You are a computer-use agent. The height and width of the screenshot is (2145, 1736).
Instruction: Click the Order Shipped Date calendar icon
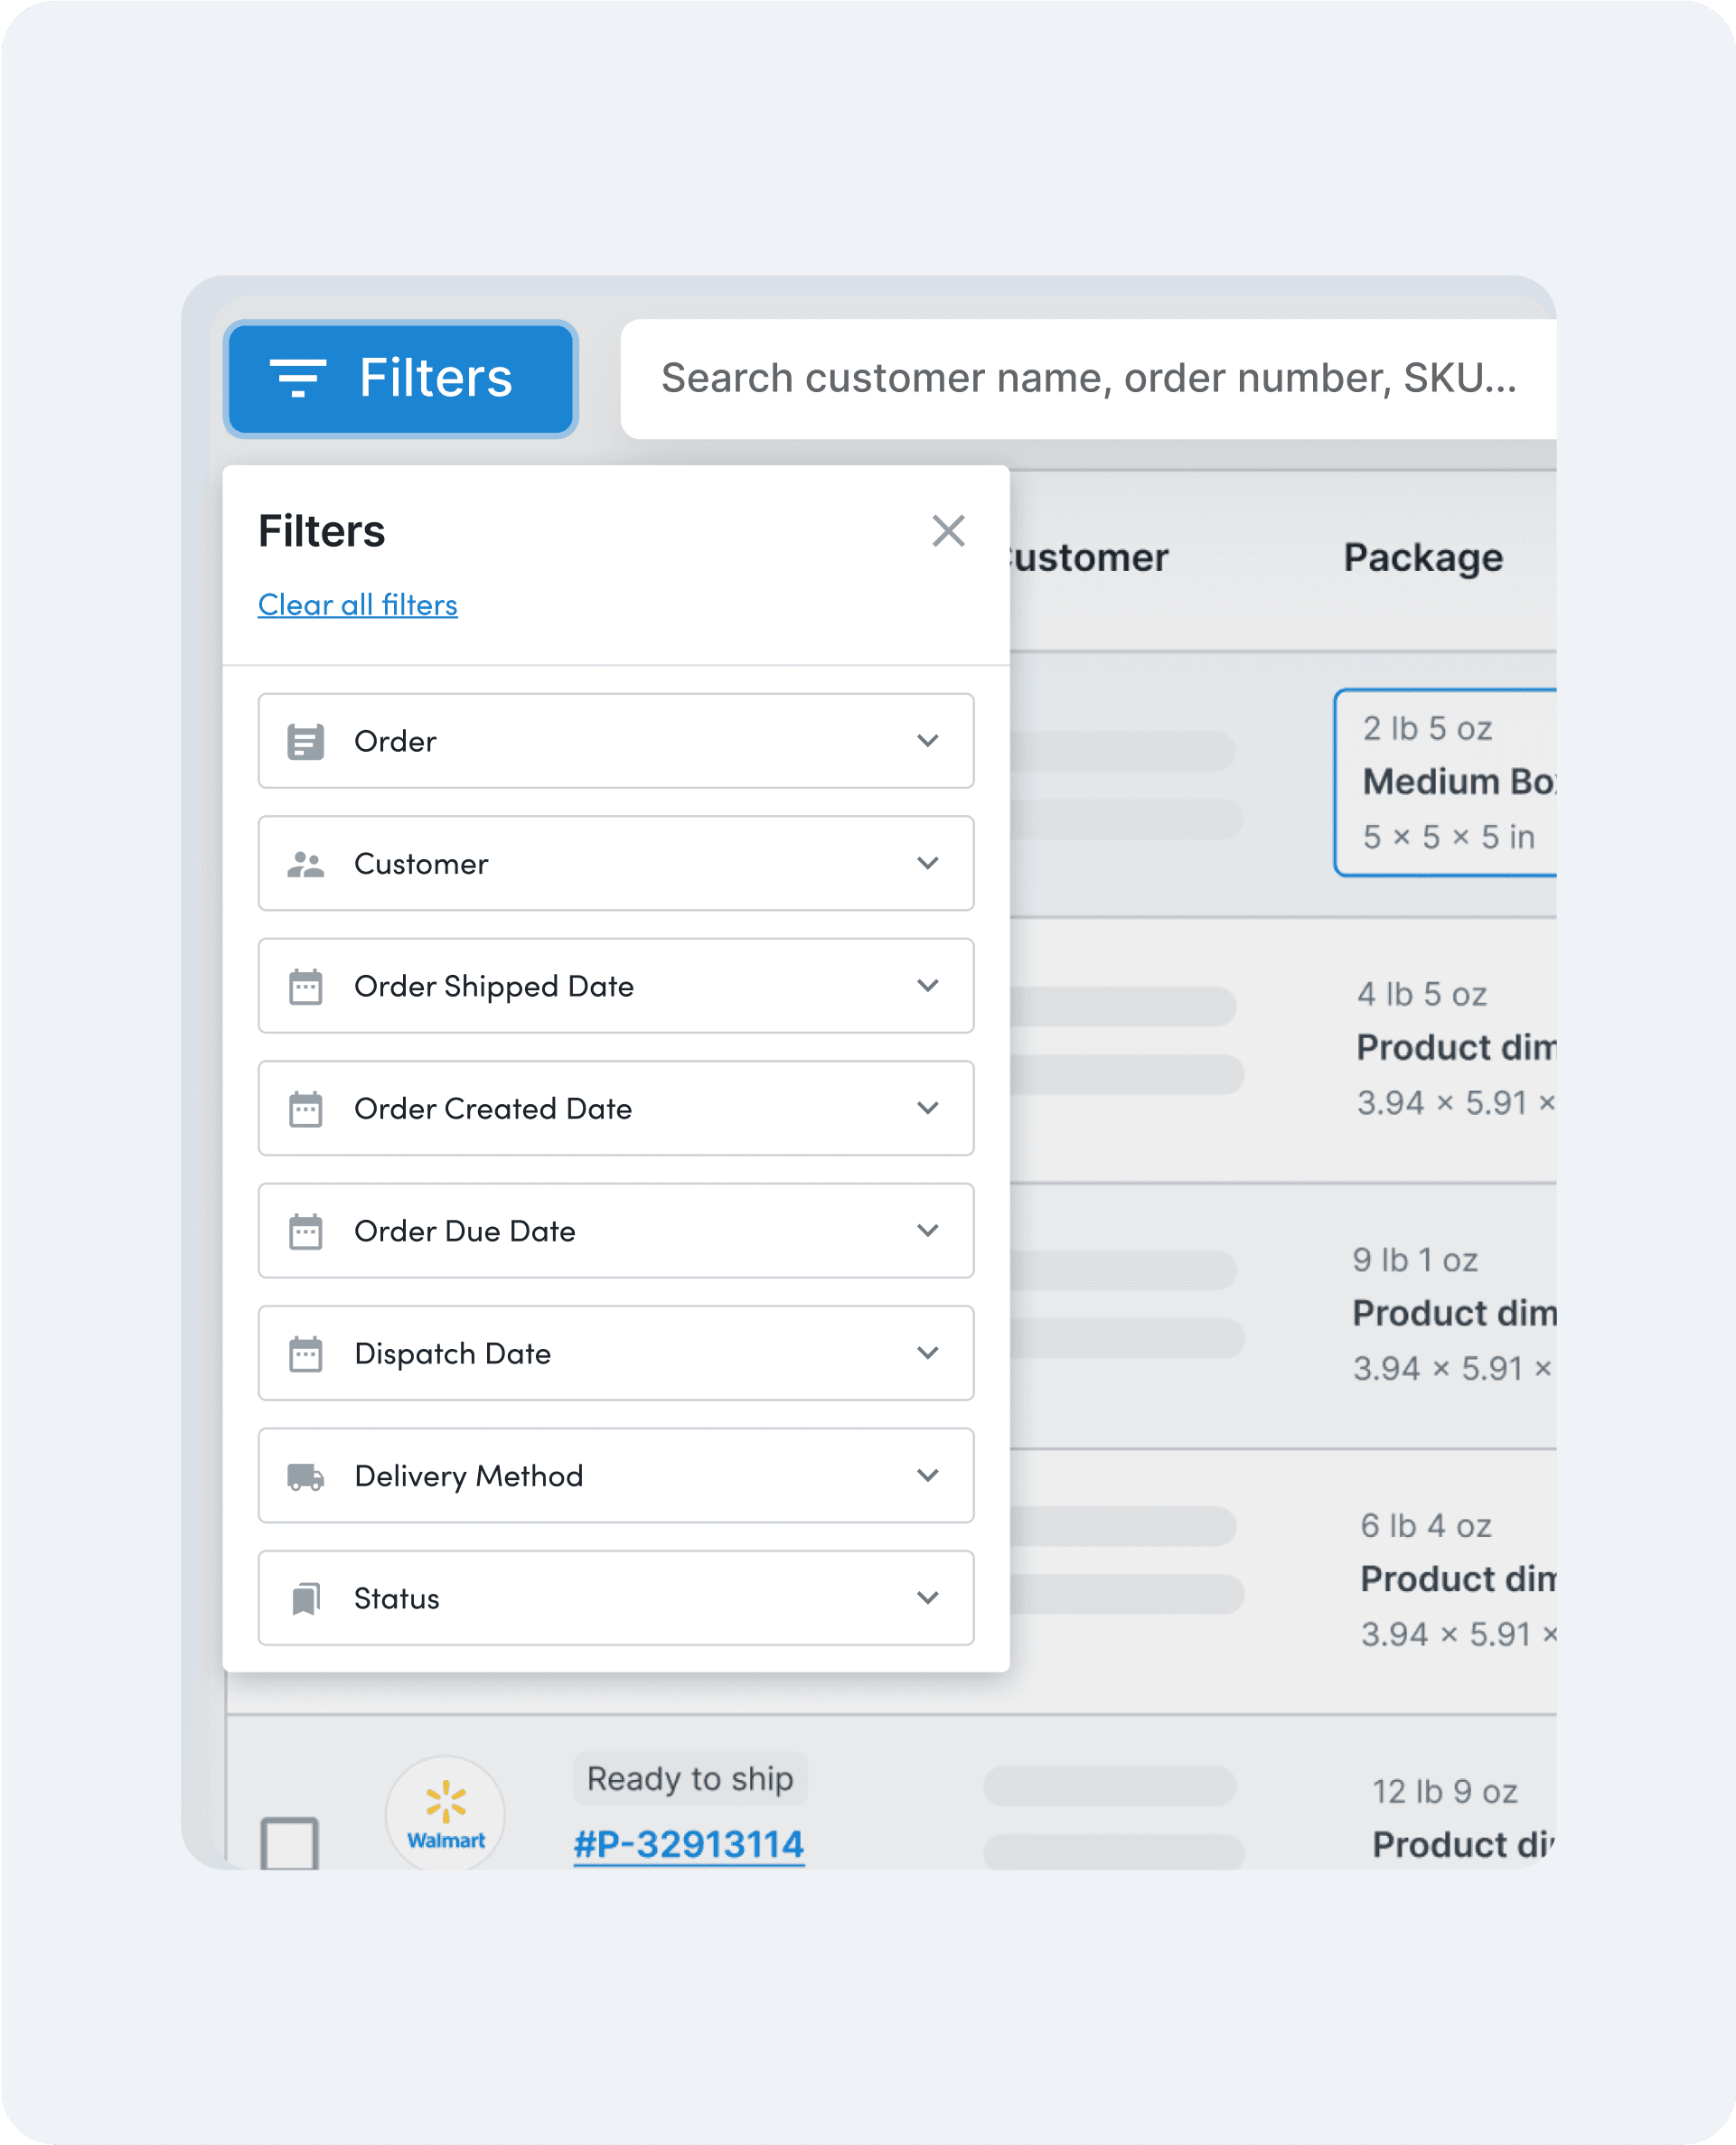[x=305, y=986]
